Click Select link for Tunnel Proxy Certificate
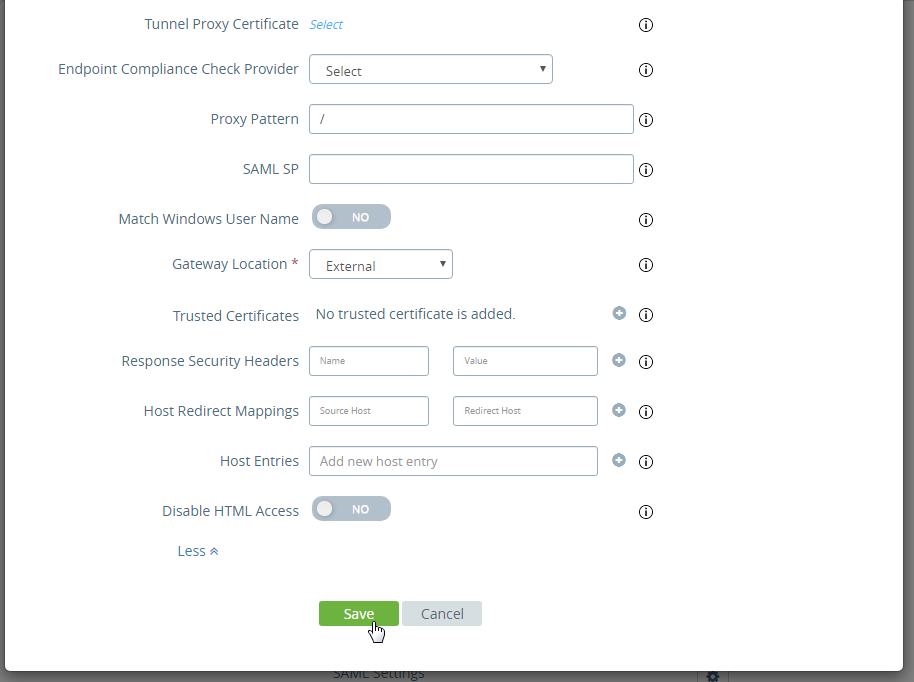The height and width of the screenshot is (682, 914). pyautogui.click(x=326, y=24)
